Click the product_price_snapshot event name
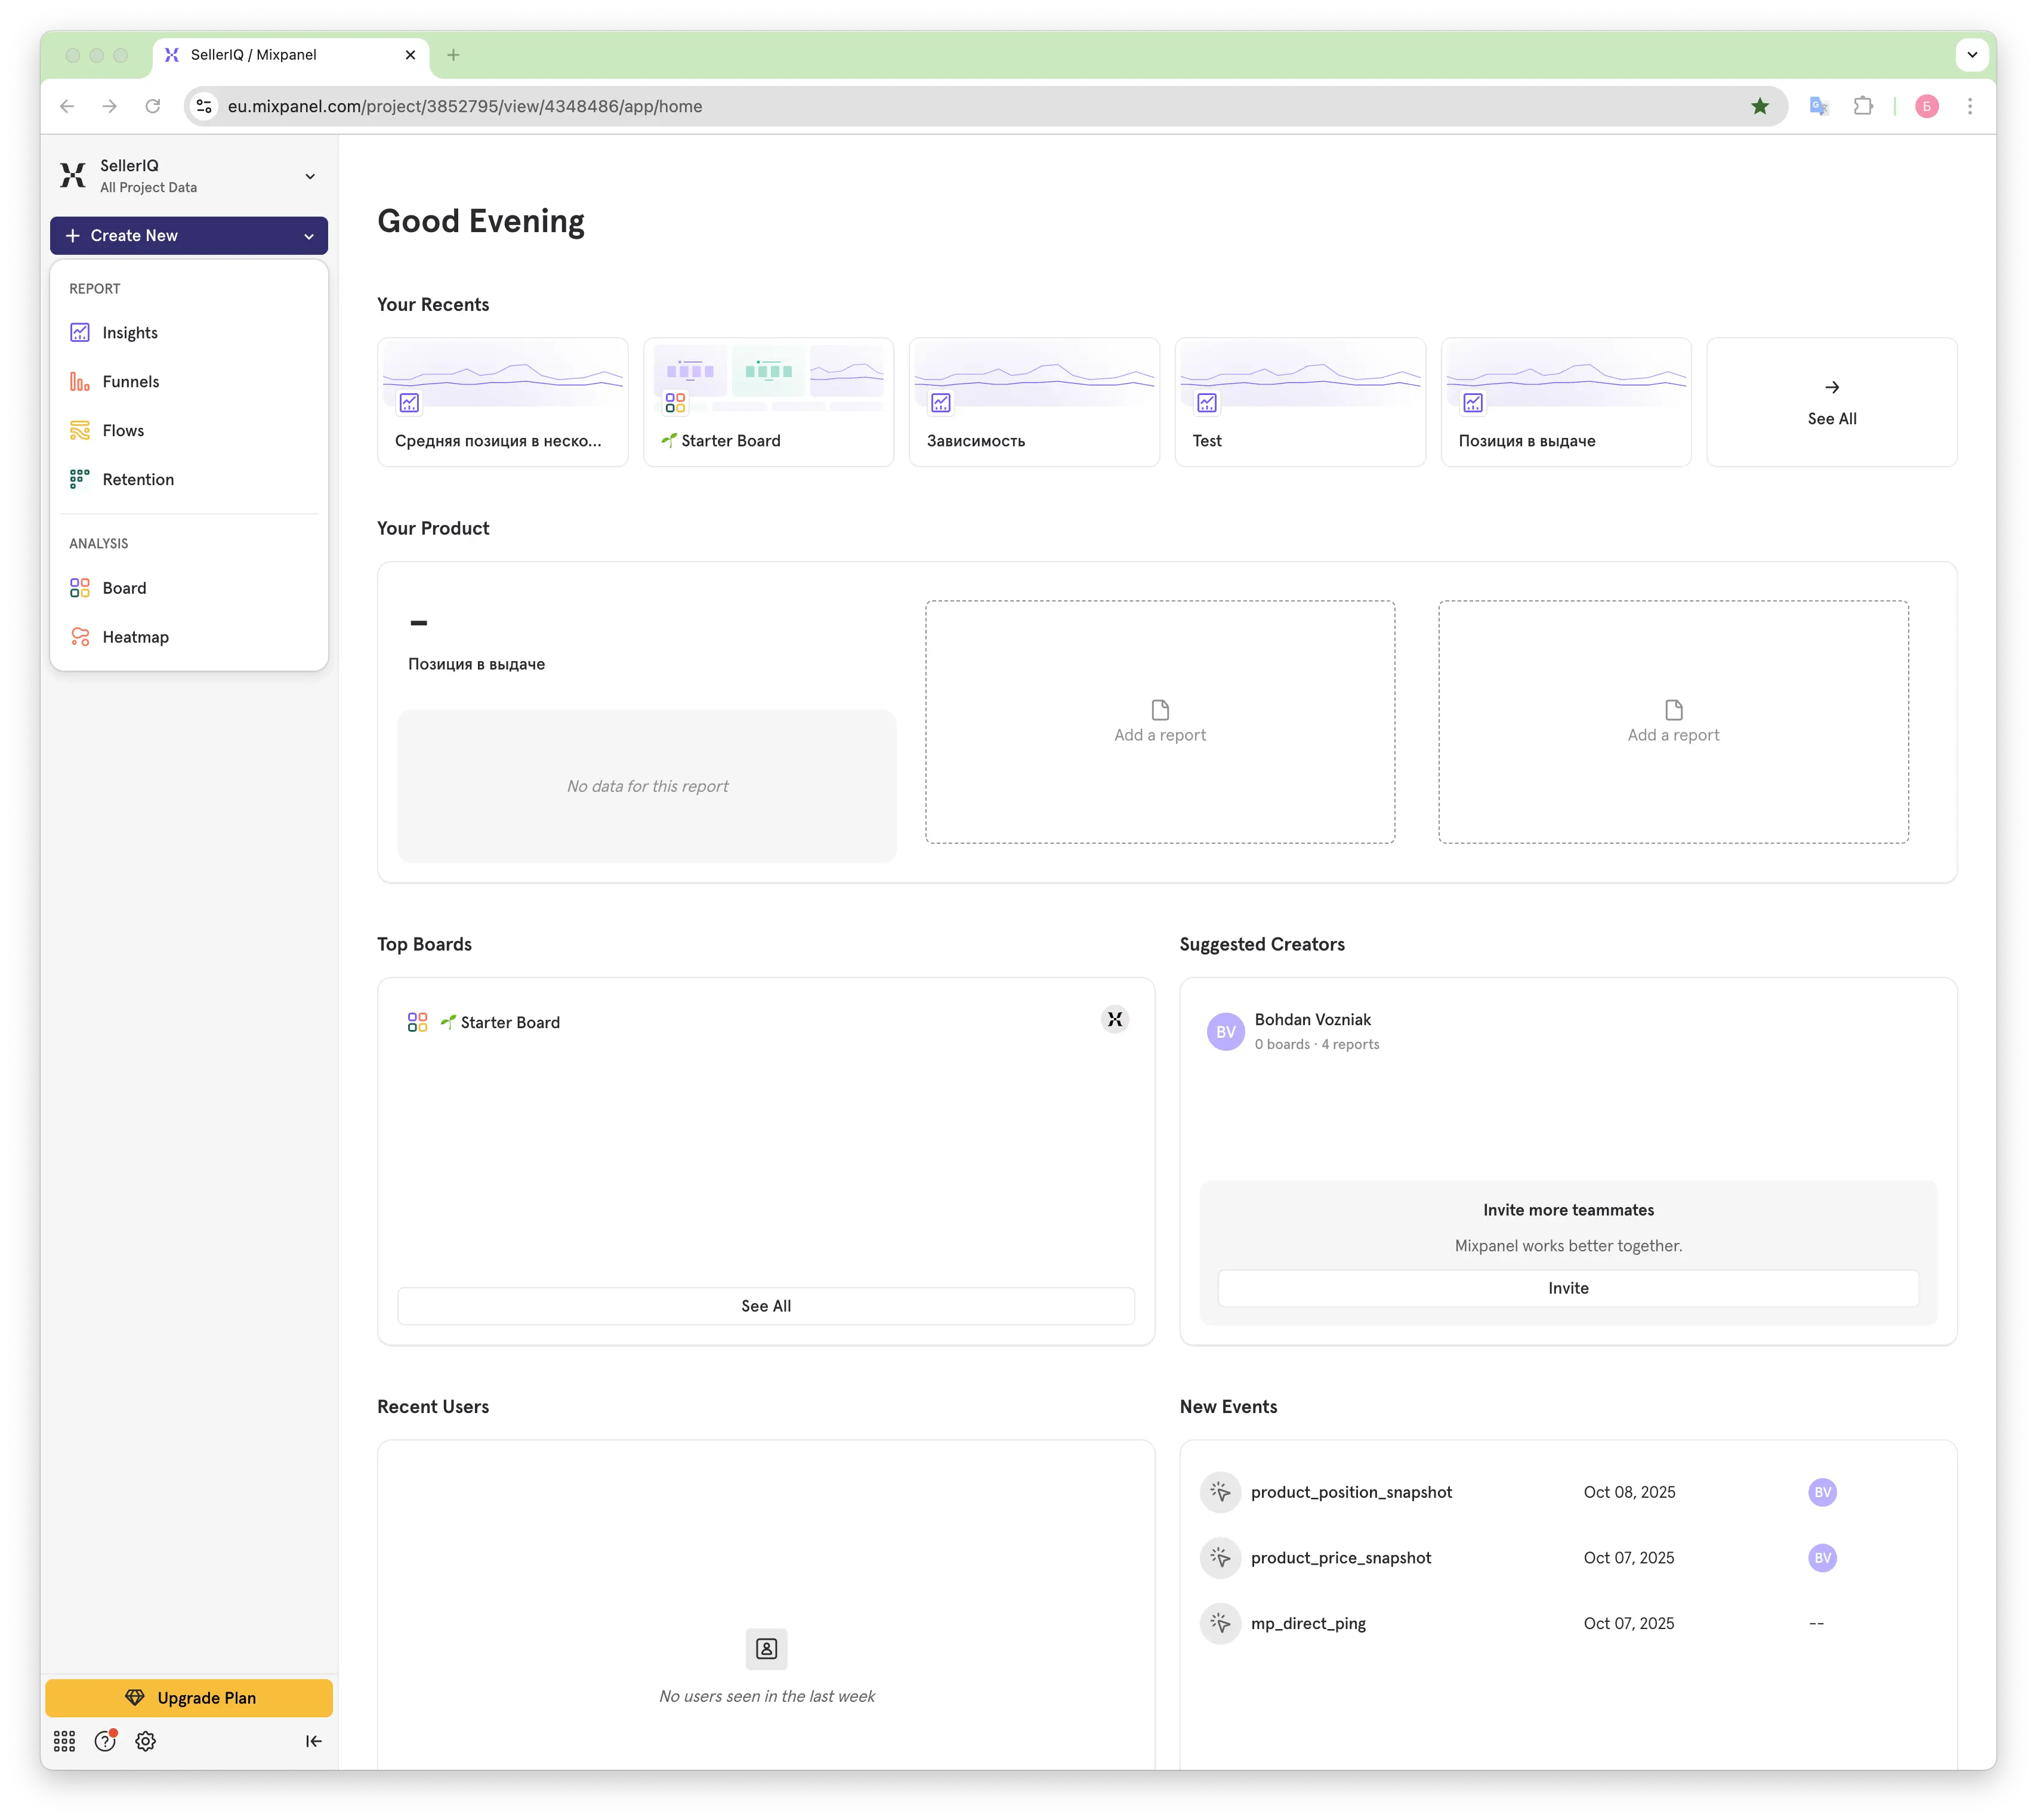Screen dimensions: 2037x1820 1341,1558
